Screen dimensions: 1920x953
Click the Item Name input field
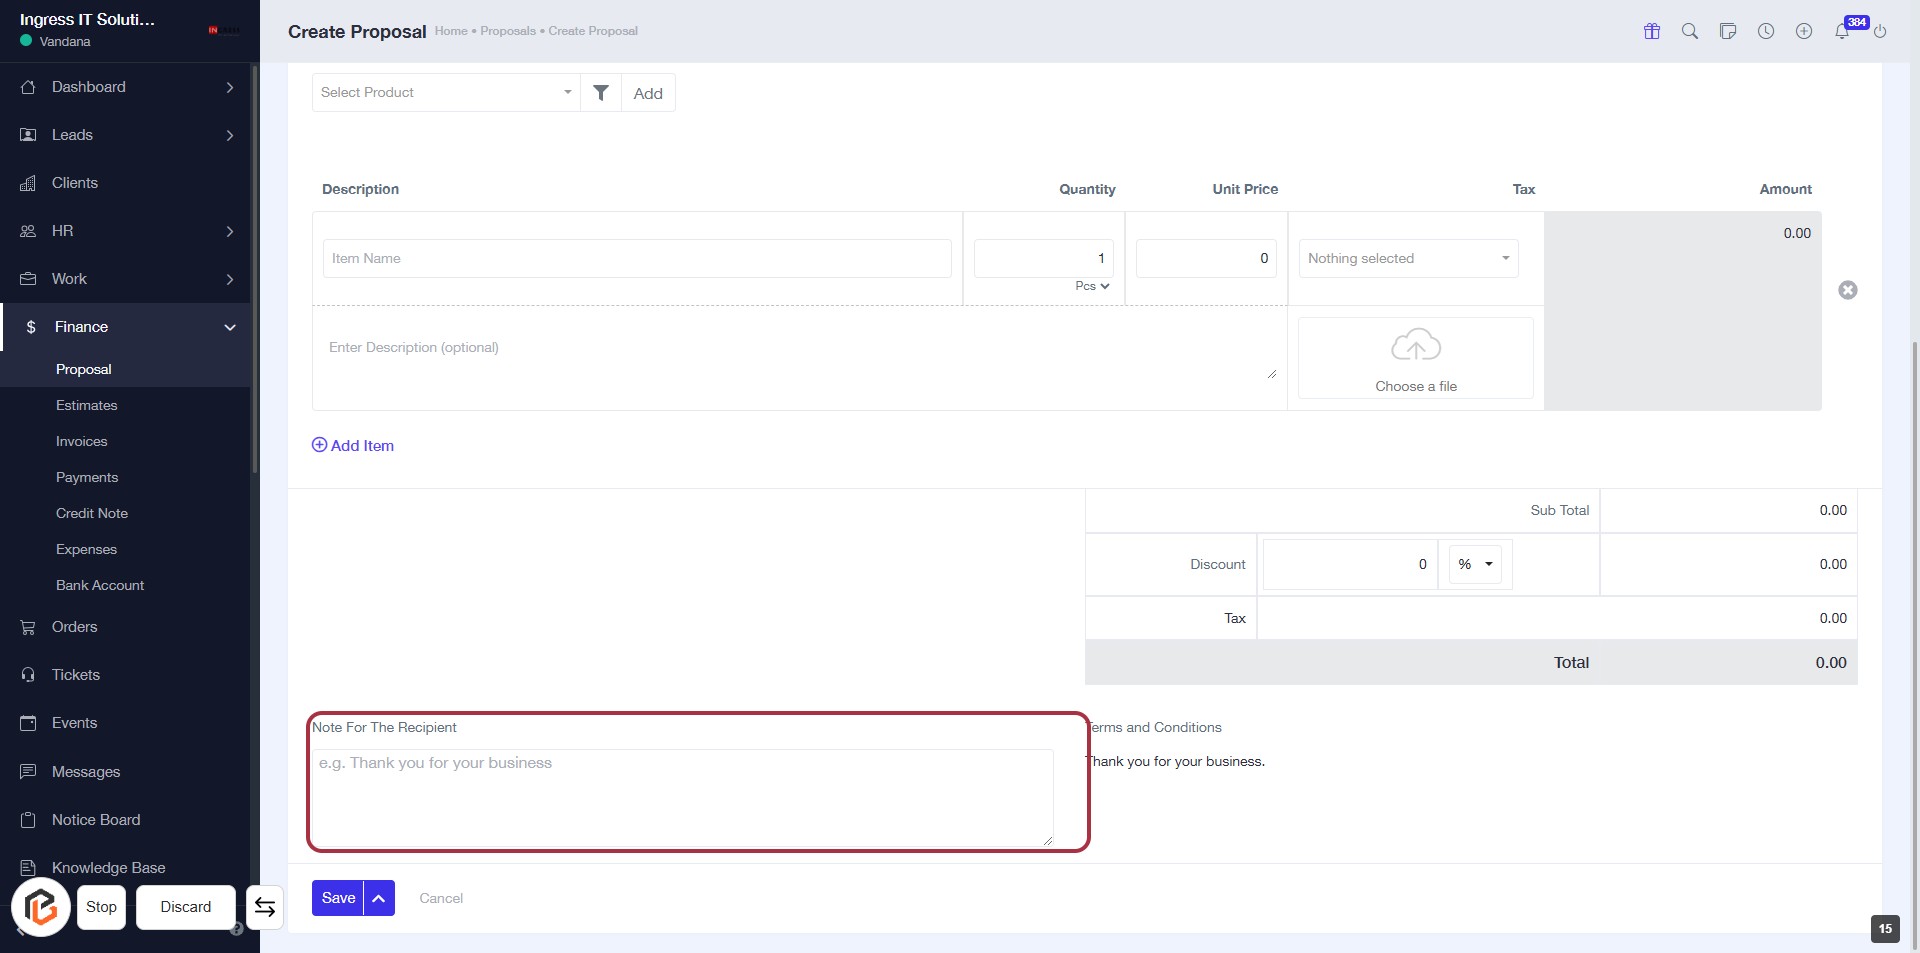(637, 259)
